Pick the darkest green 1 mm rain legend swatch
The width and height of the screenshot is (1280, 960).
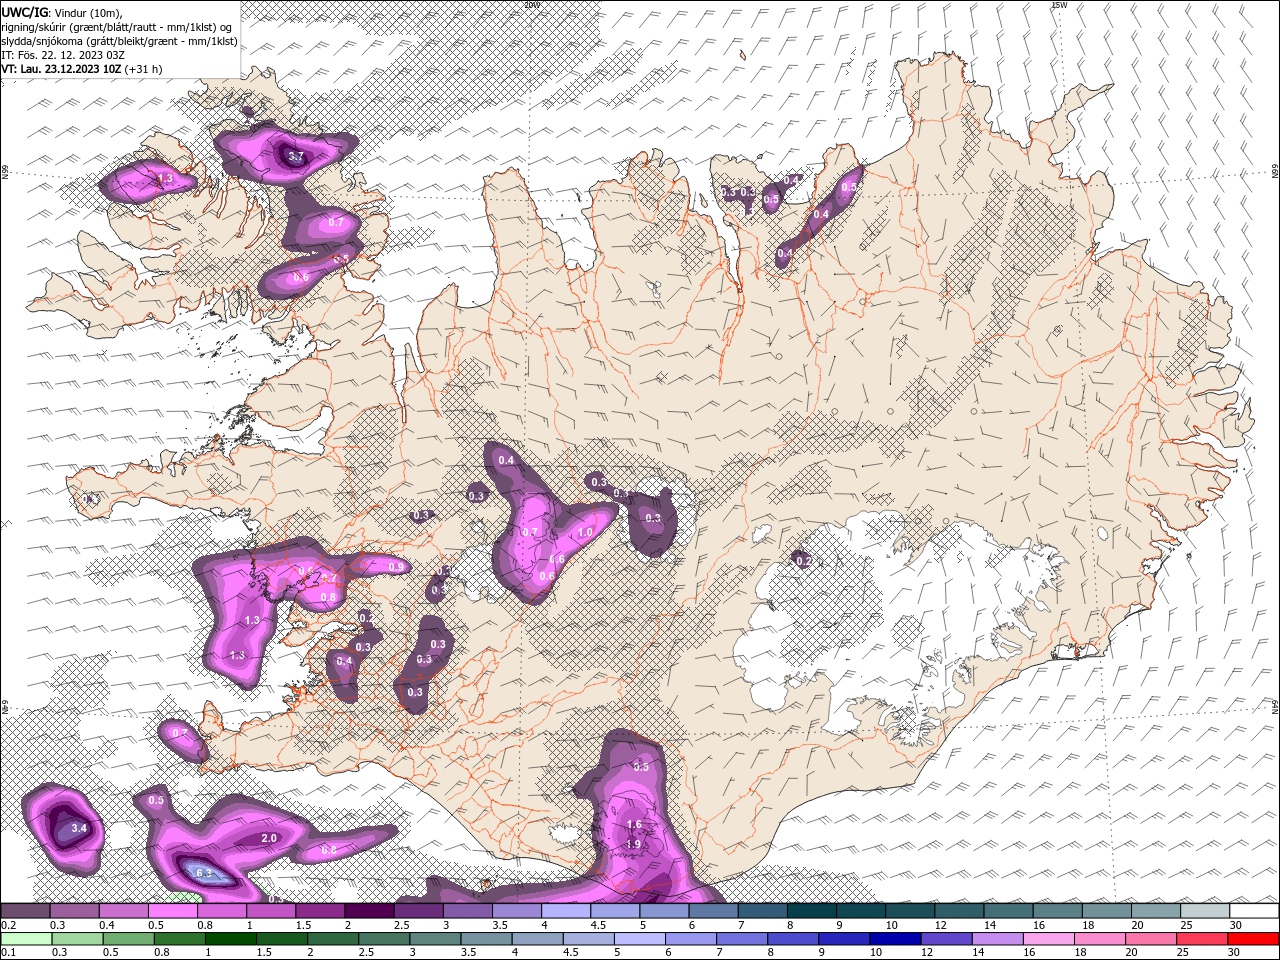tap(231, 938)
